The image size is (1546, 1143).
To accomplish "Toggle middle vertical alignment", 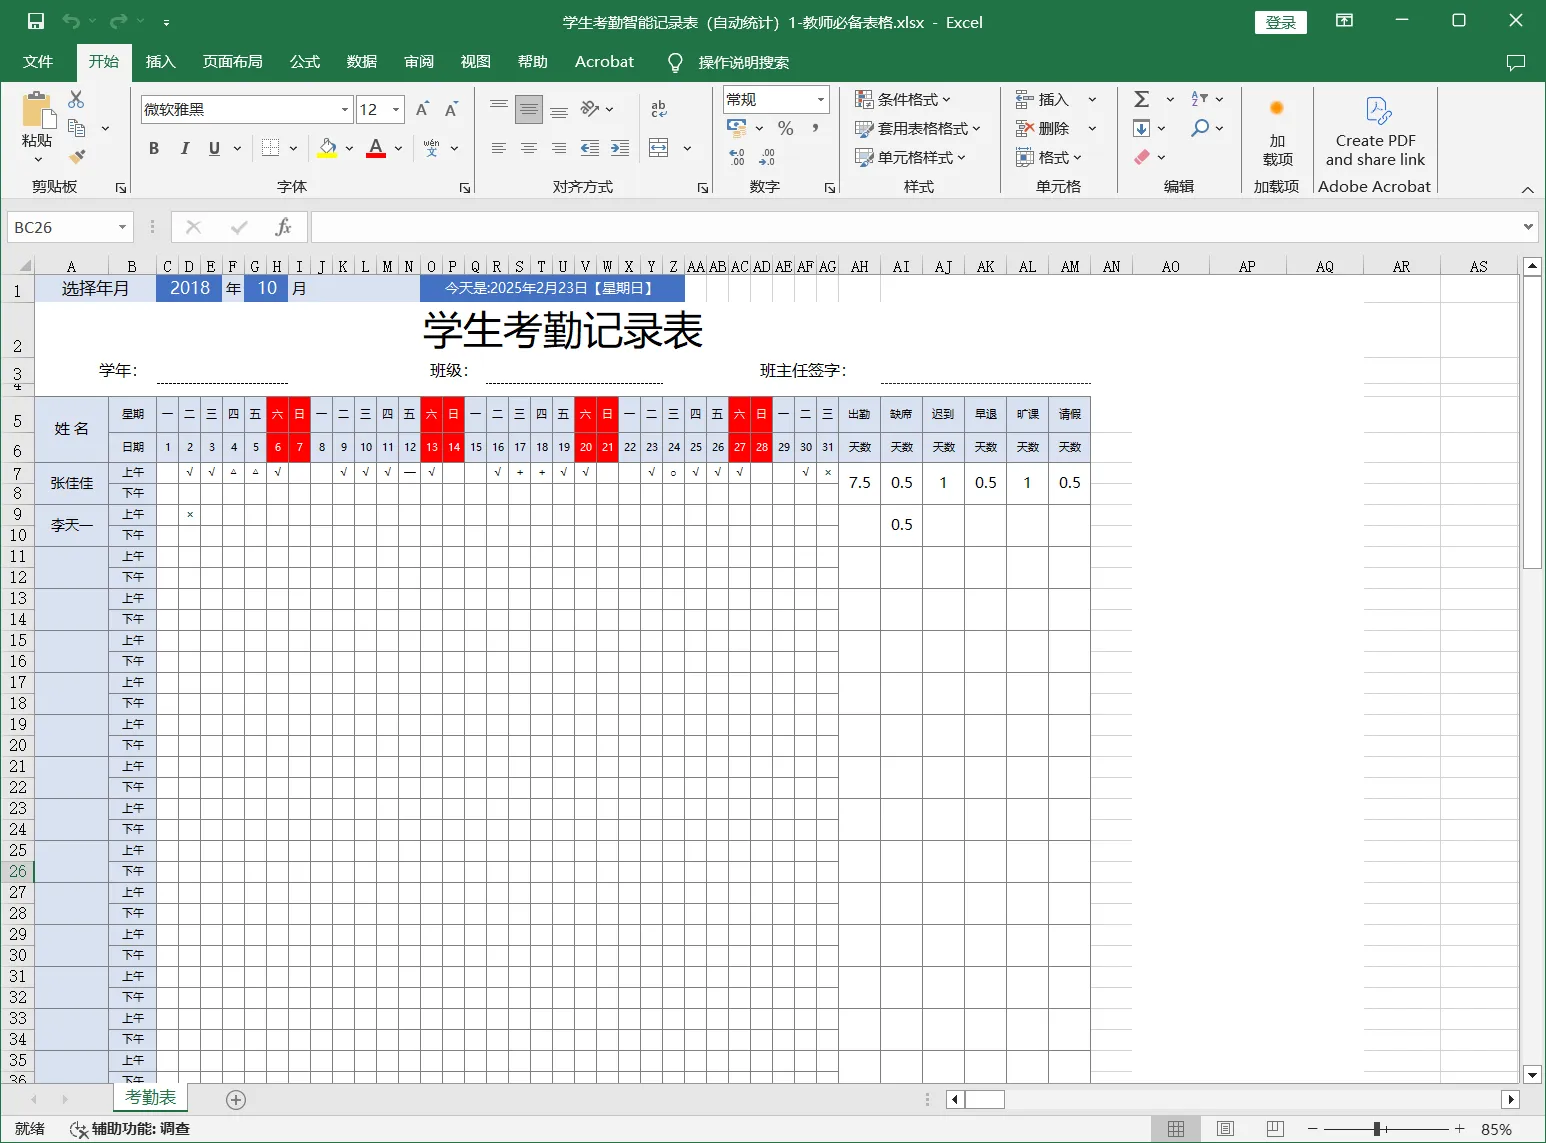I will tap(529, 109).
